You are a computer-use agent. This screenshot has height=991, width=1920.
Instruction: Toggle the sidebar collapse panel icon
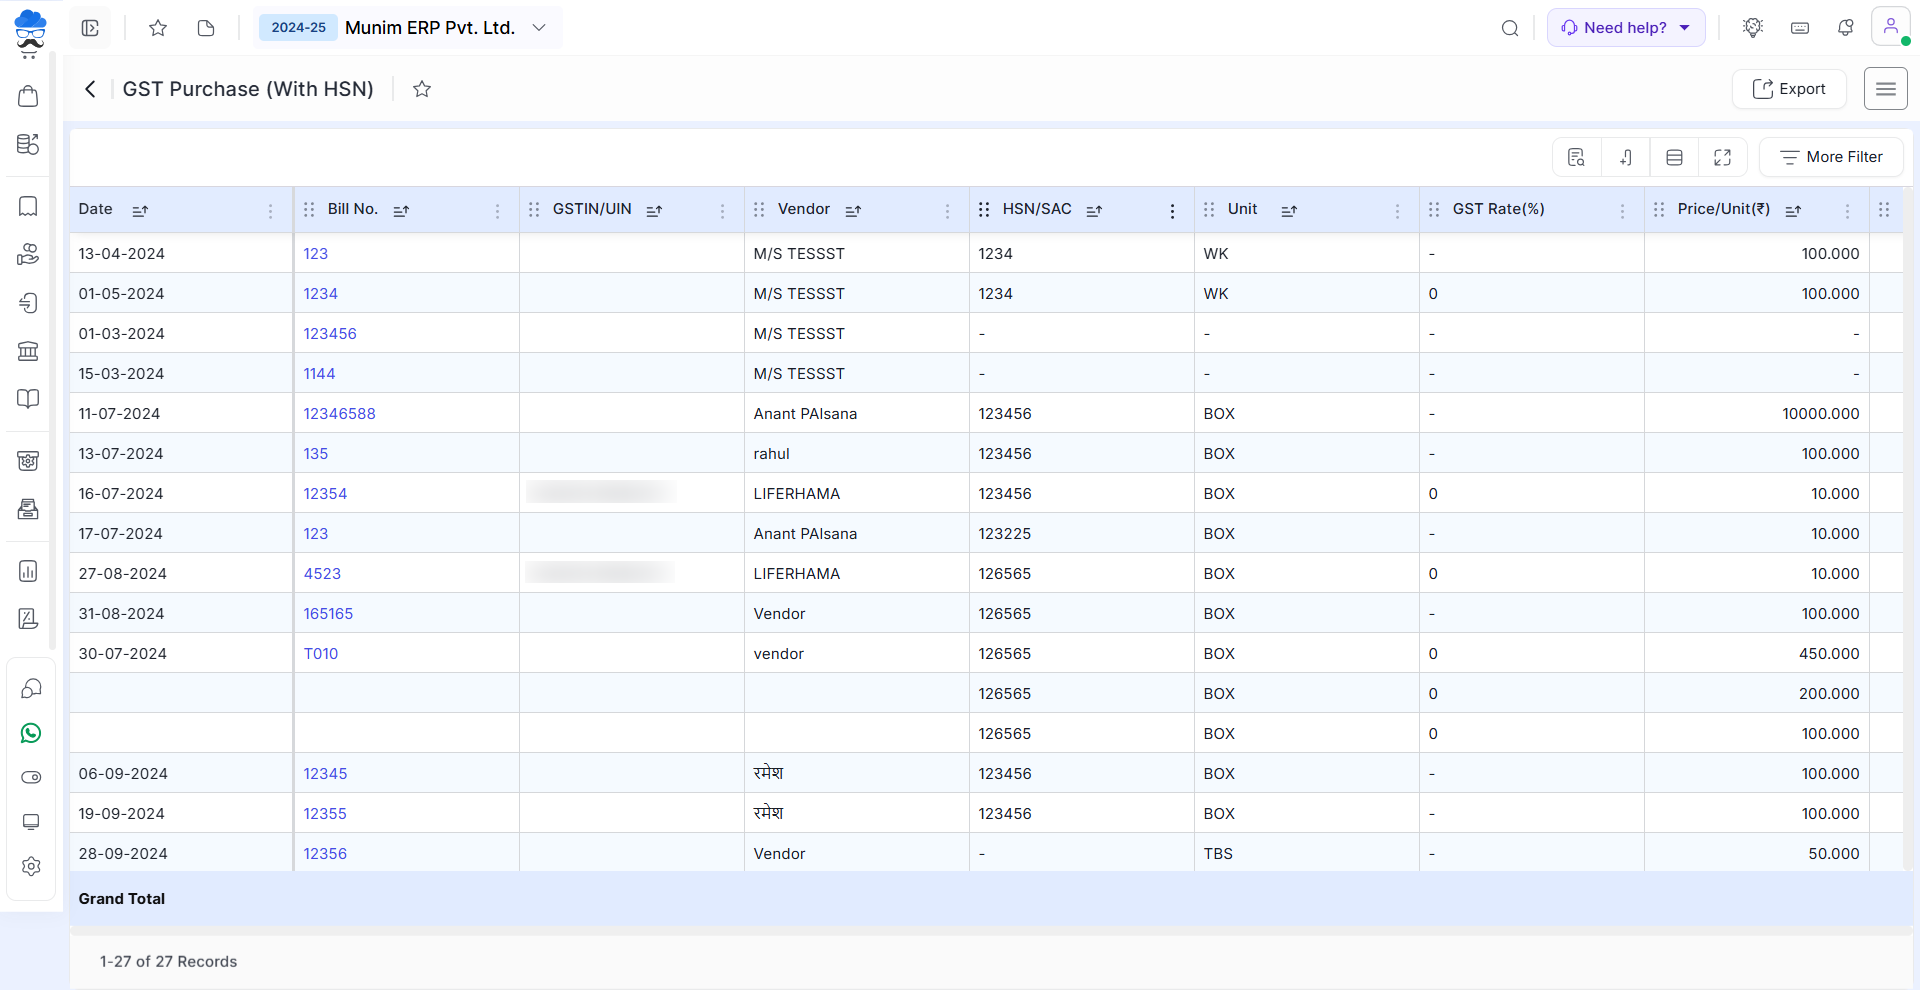click(x=90, y=28)
